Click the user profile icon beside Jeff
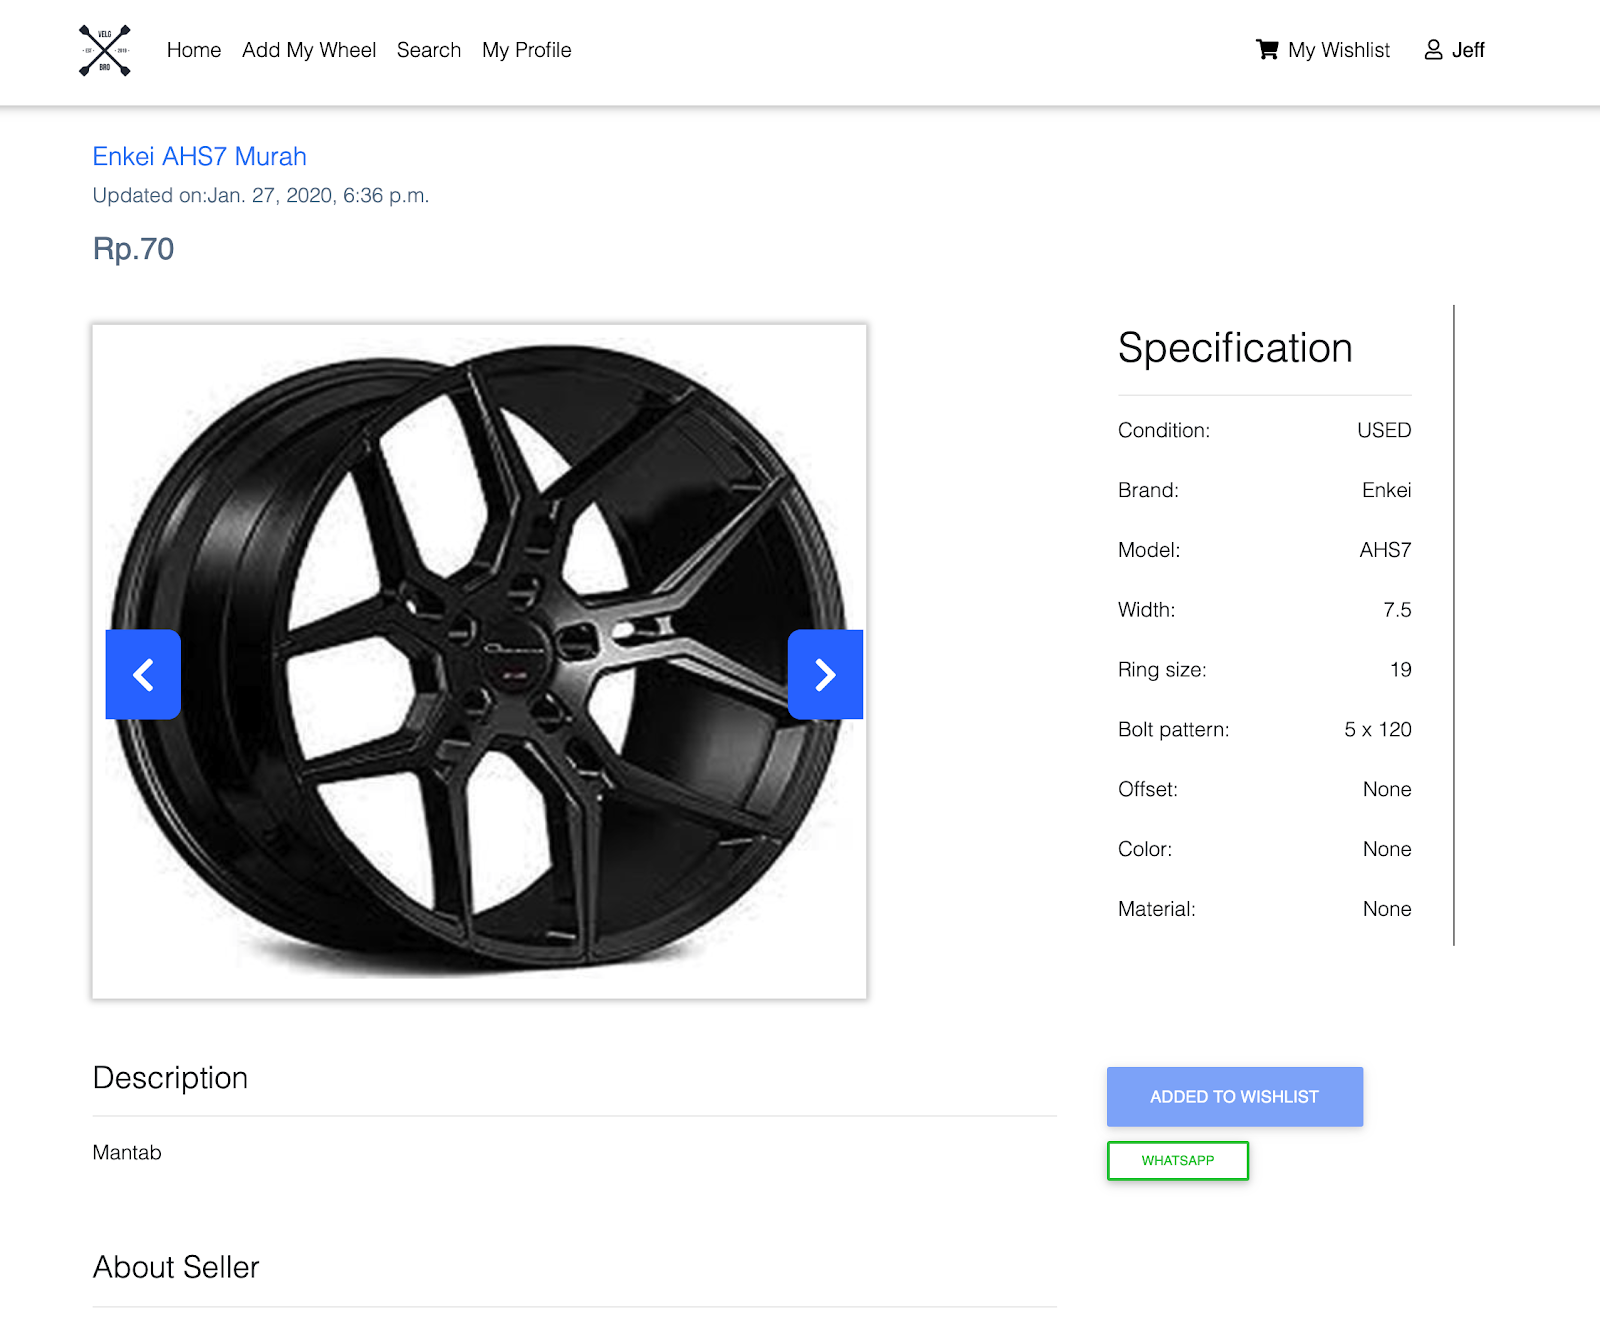1600x1339 pixels. 1433,49
